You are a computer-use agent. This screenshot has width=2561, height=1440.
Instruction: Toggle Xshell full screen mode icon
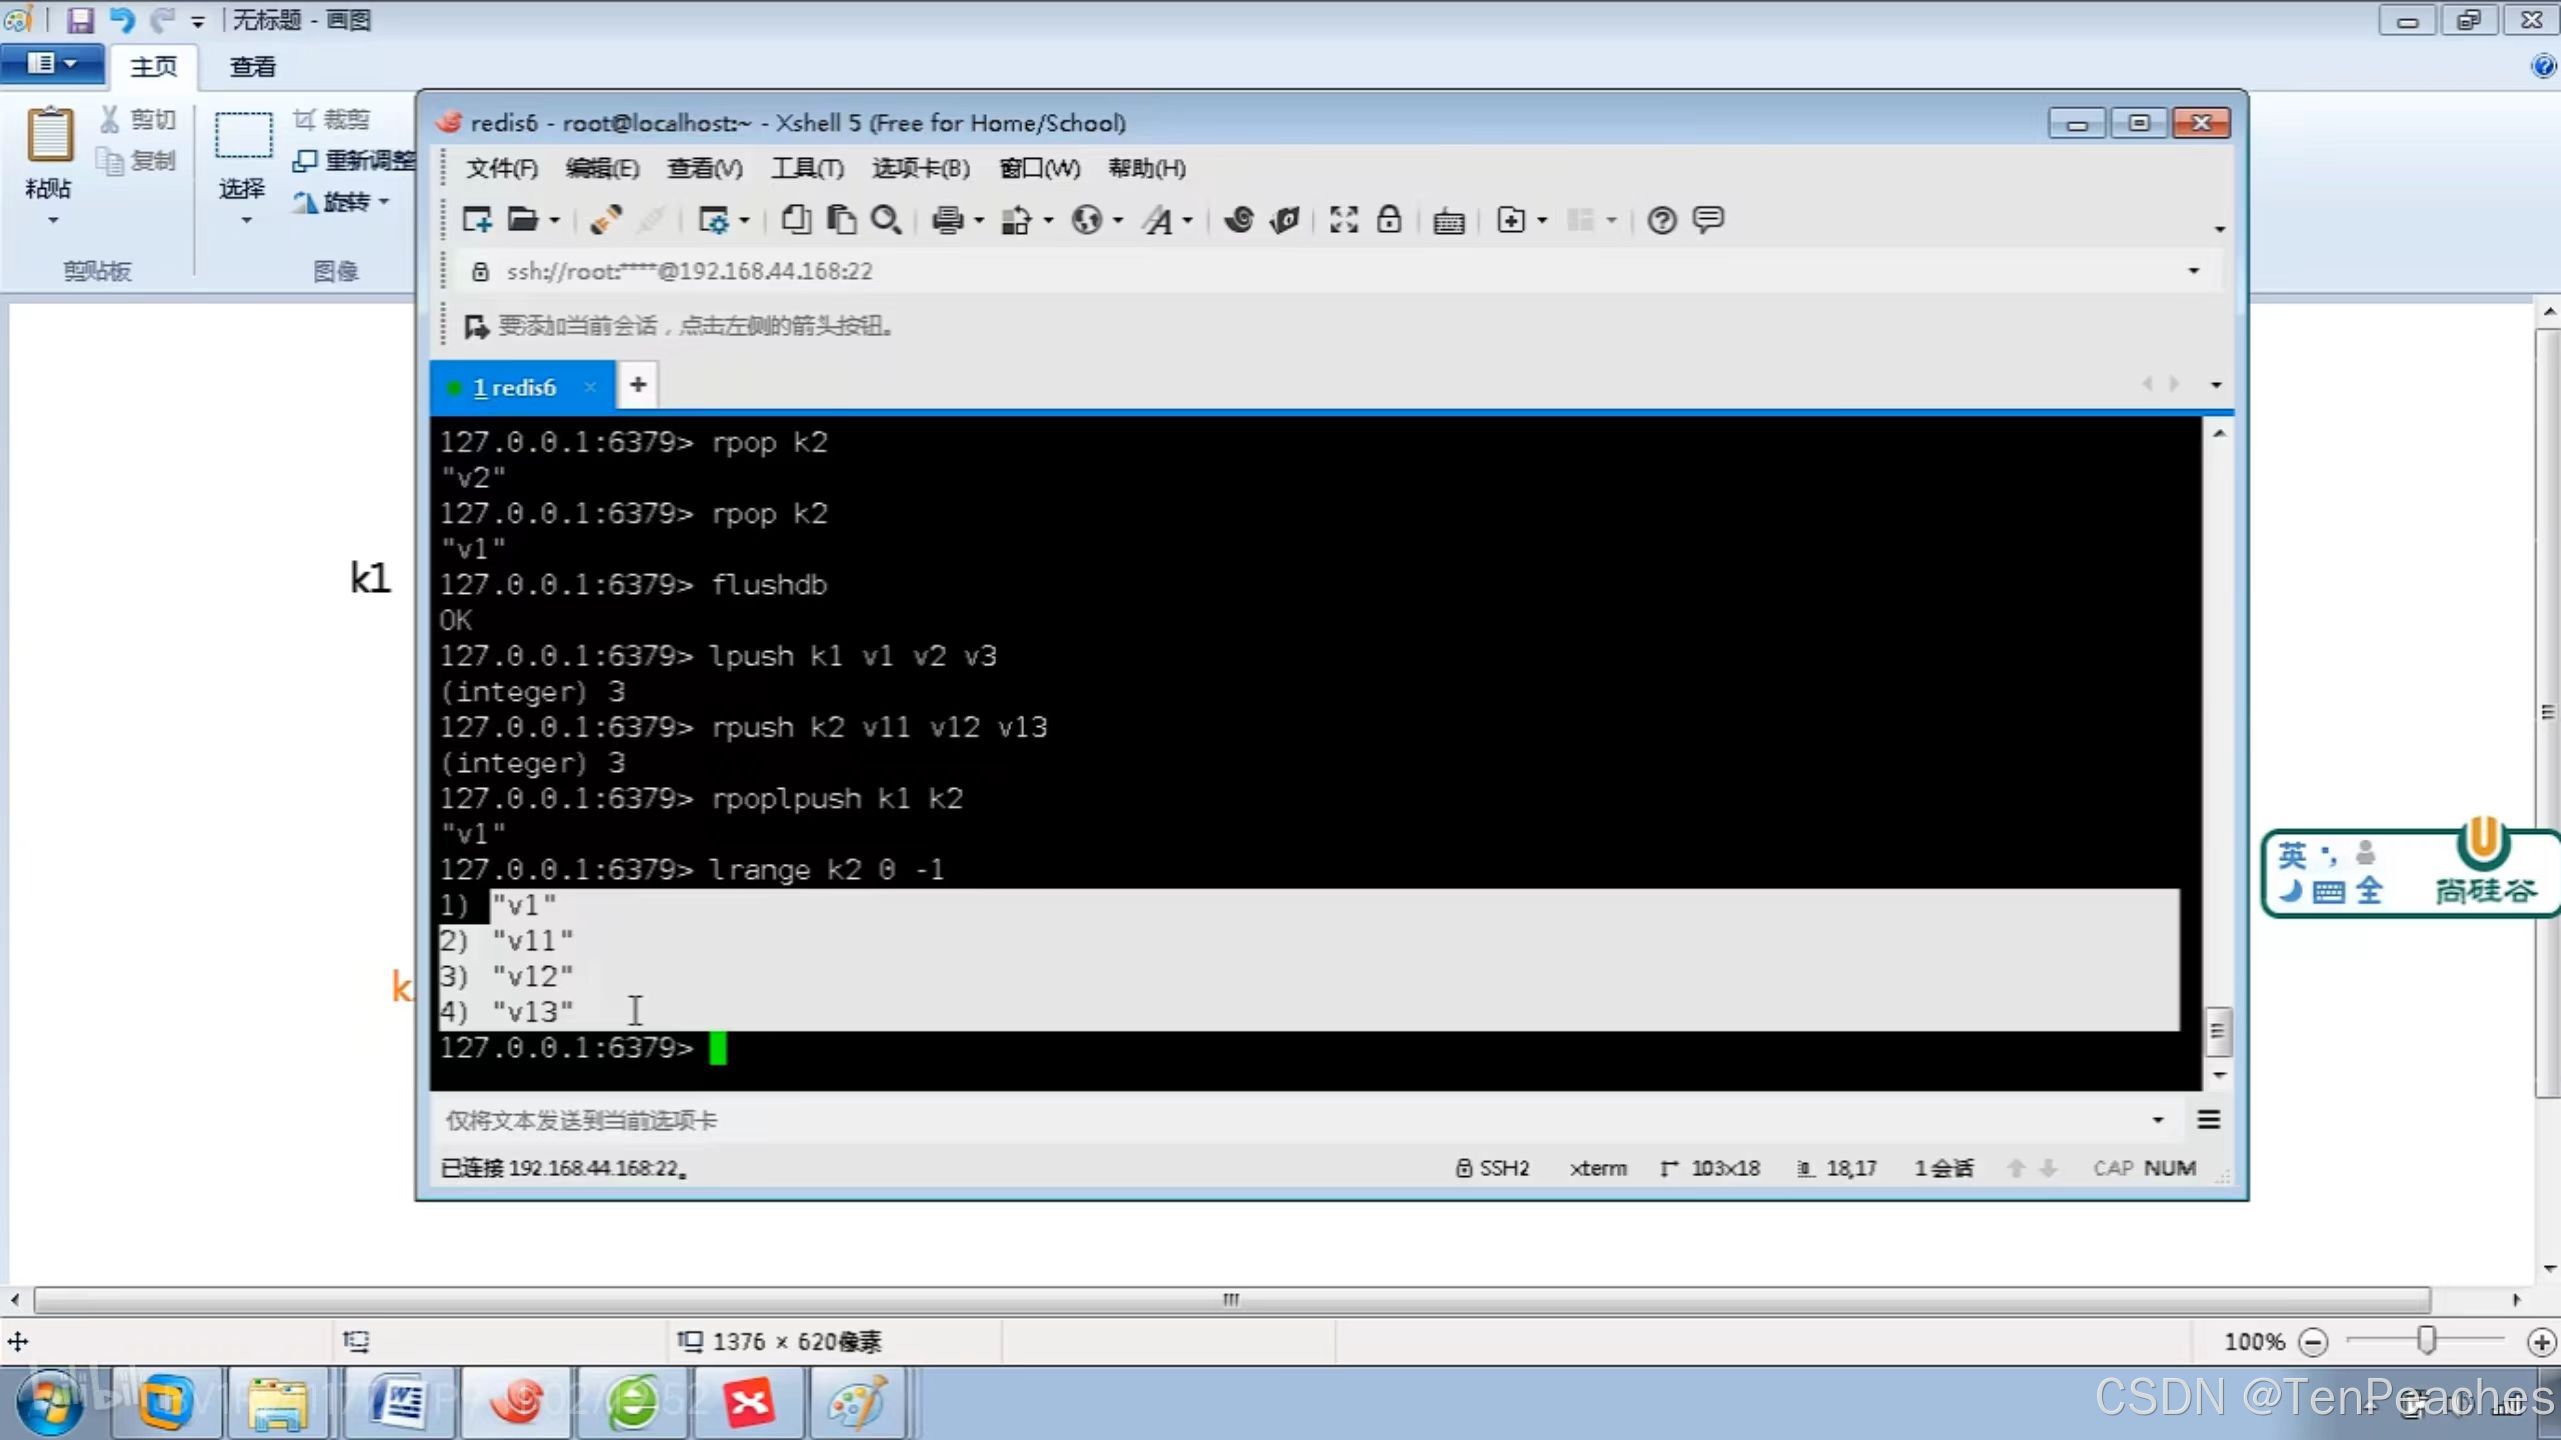1343,219
